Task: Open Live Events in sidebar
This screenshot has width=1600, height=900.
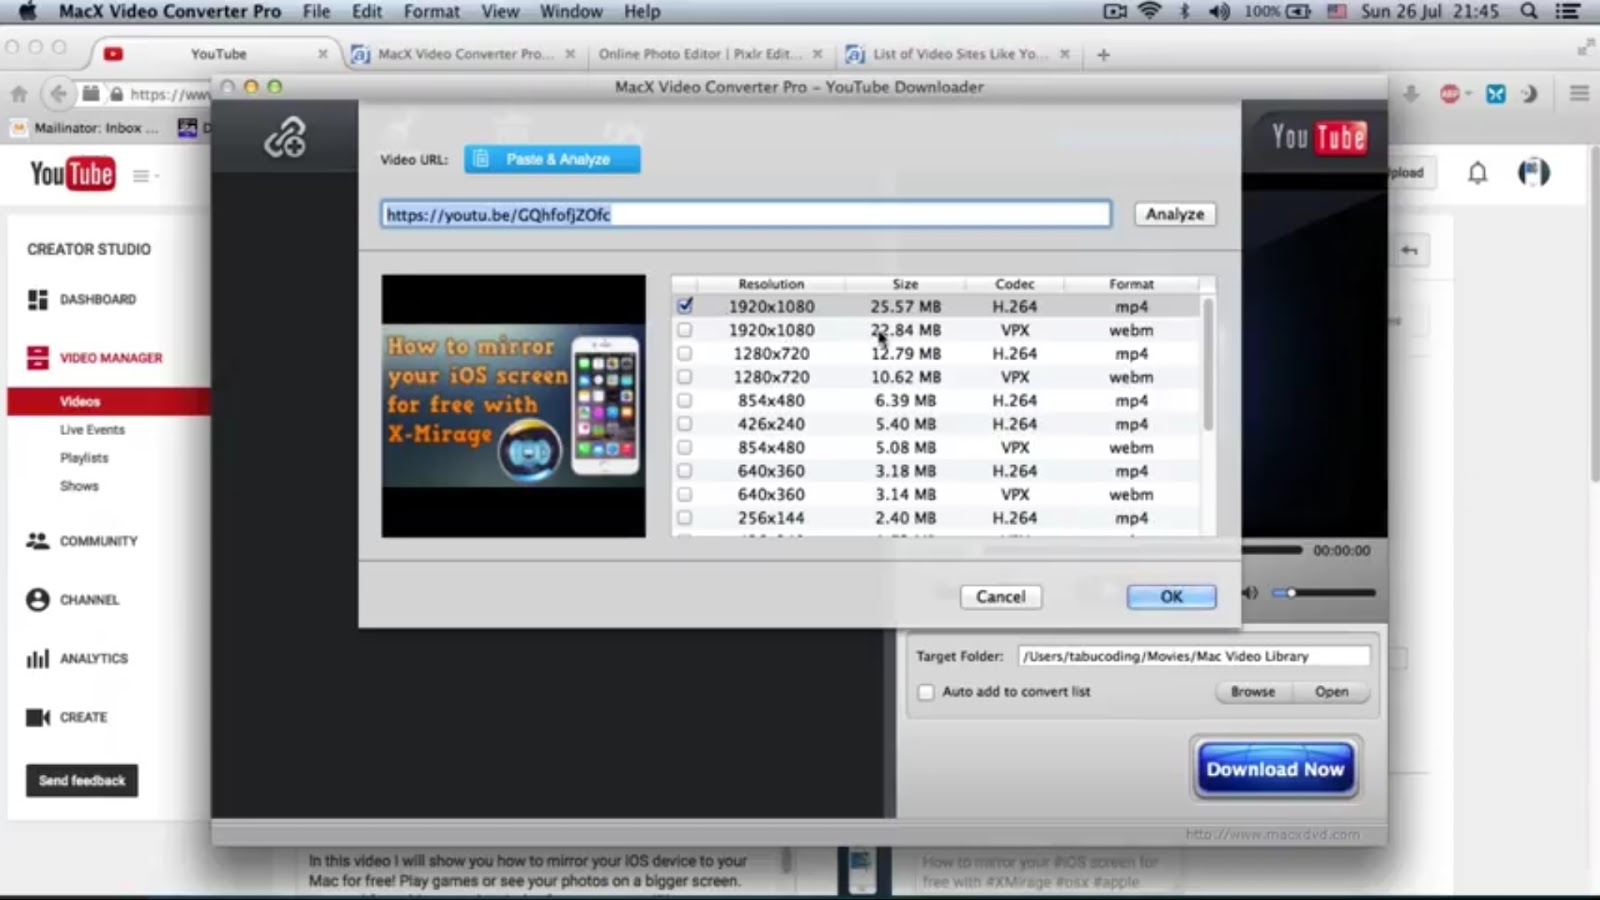Action: point(92,430)
